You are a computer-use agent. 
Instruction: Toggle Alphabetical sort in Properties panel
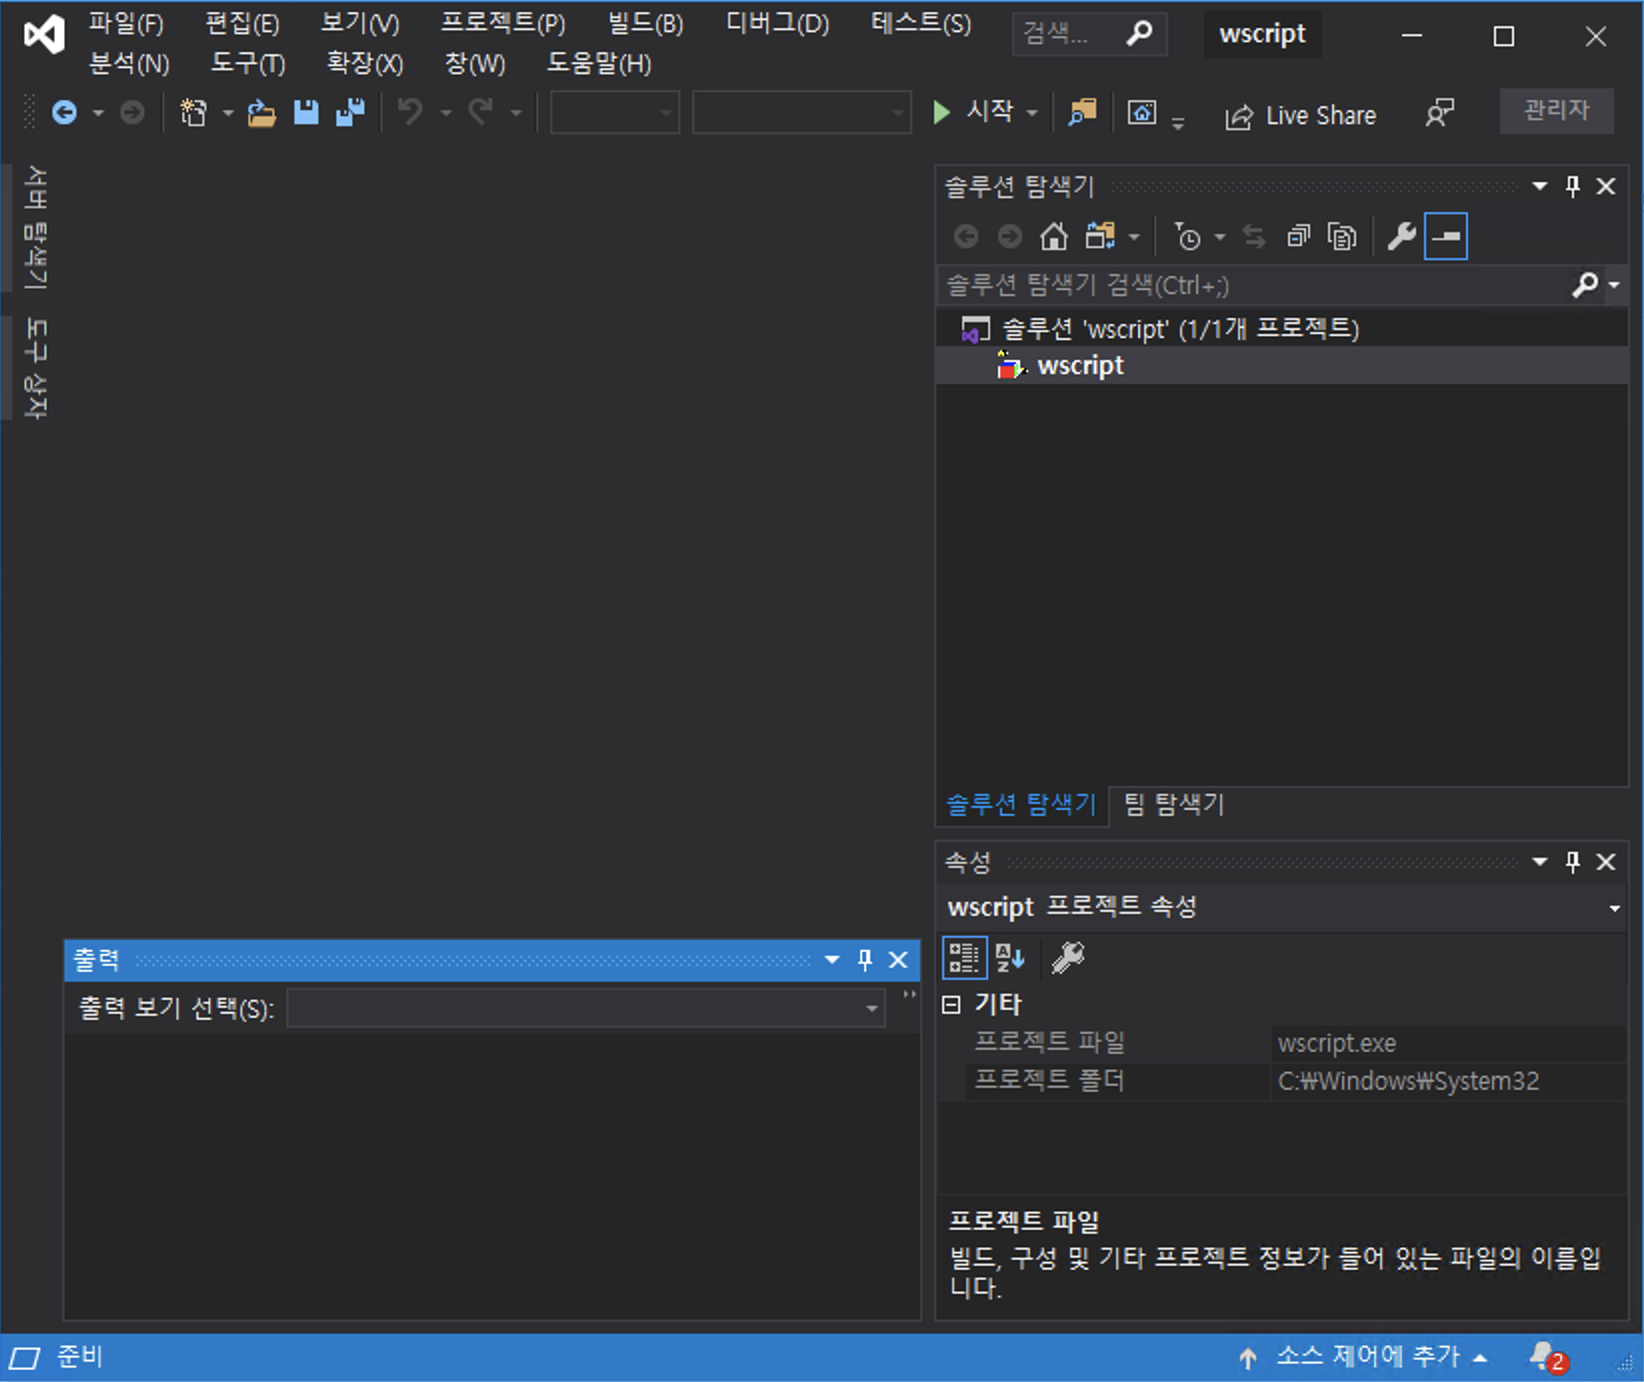pos(1010,958)
